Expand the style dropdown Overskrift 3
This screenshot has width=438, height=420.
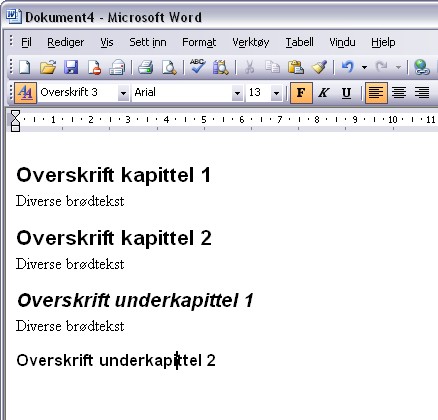[123, 93]
